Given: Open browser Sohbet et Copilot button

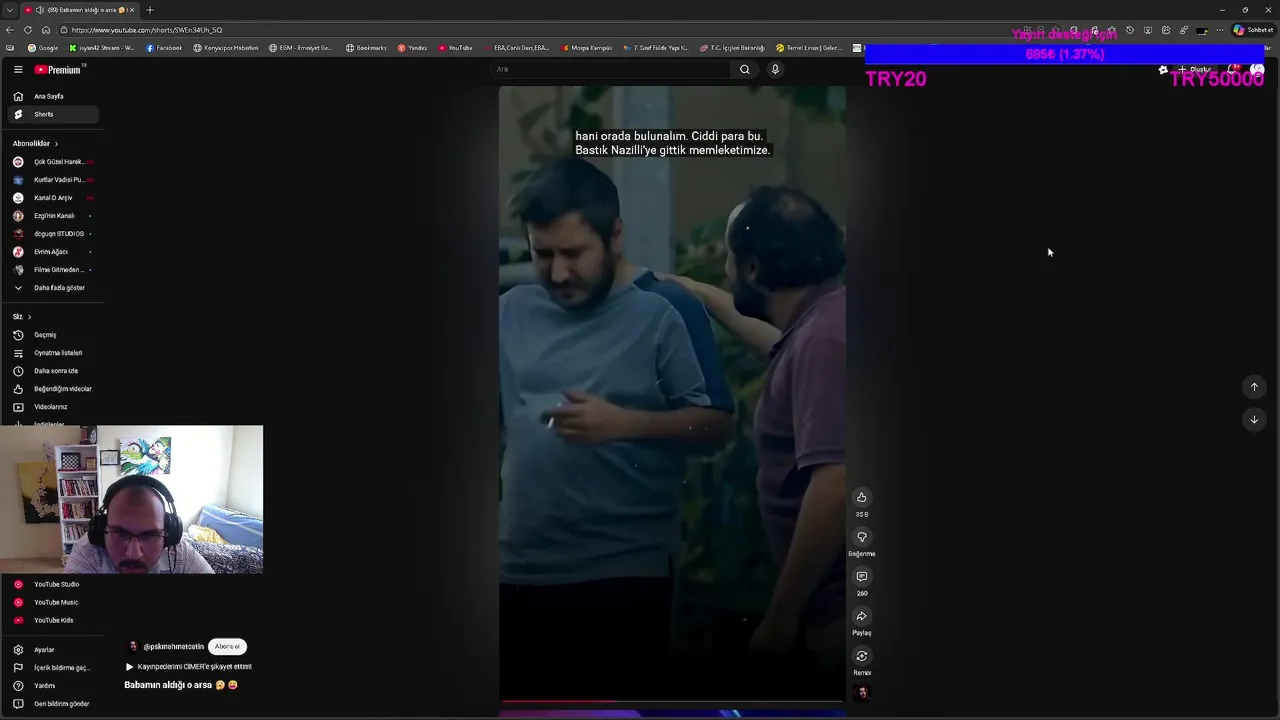Looking at the screenshot, I should (x=1253, y=30).
